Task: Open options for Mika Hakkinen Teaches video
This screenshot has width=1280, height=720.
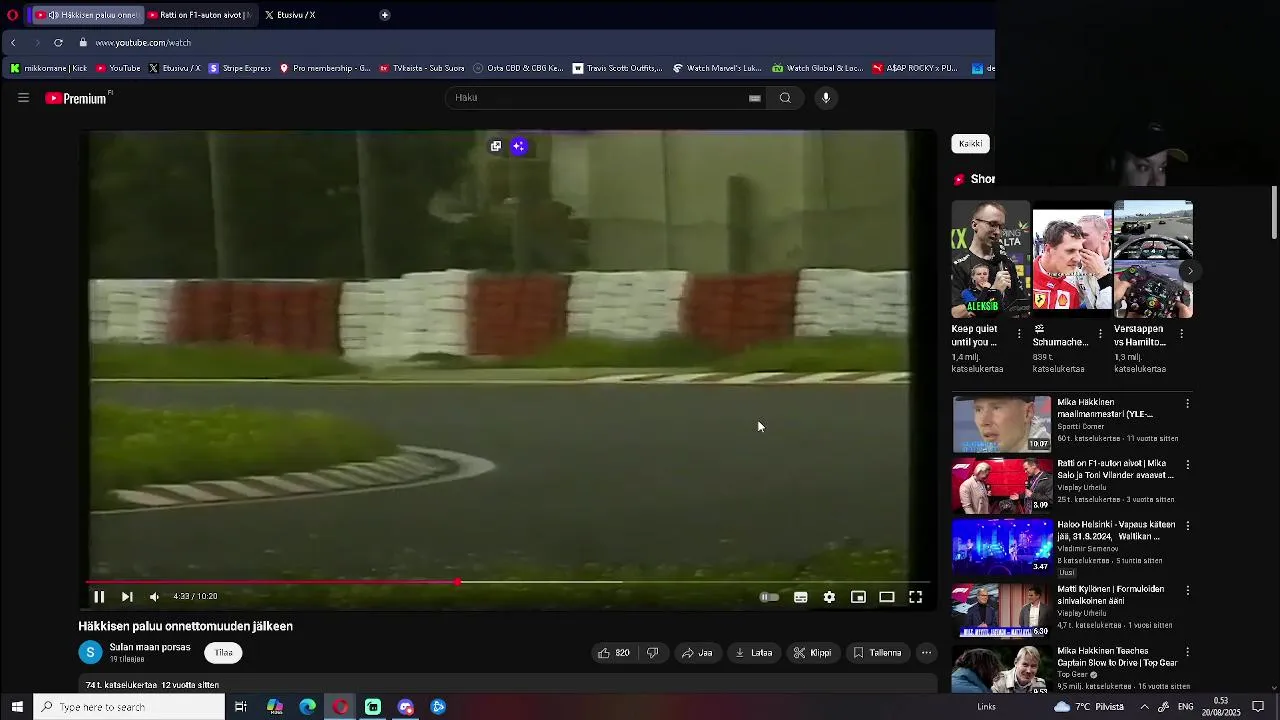Action: (x=1188, y=652)
